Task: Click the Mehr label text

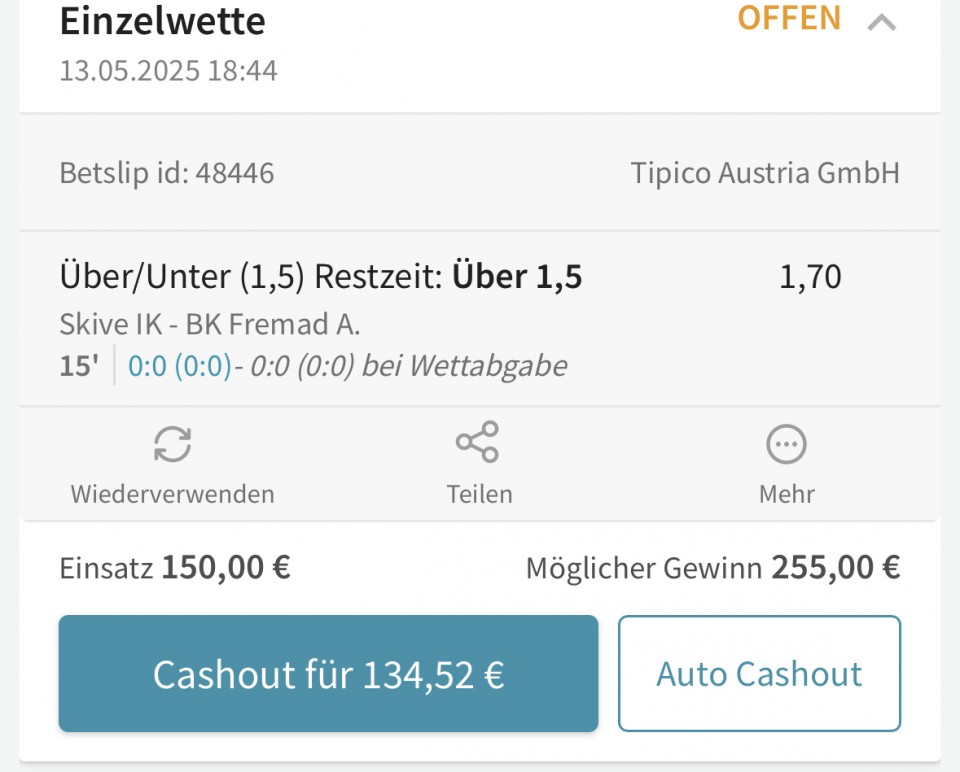Action: click(x=787, y=494)
